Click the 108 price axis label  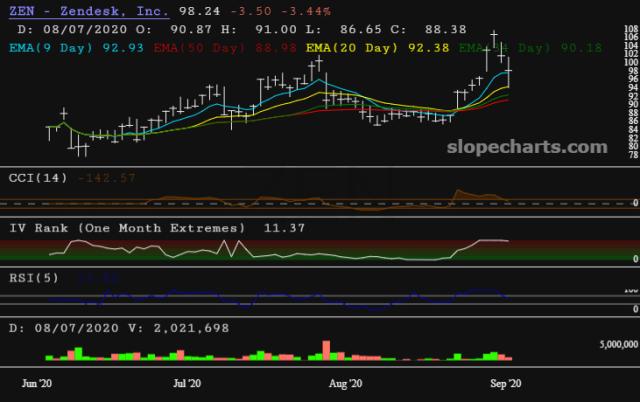coord(631,29)
